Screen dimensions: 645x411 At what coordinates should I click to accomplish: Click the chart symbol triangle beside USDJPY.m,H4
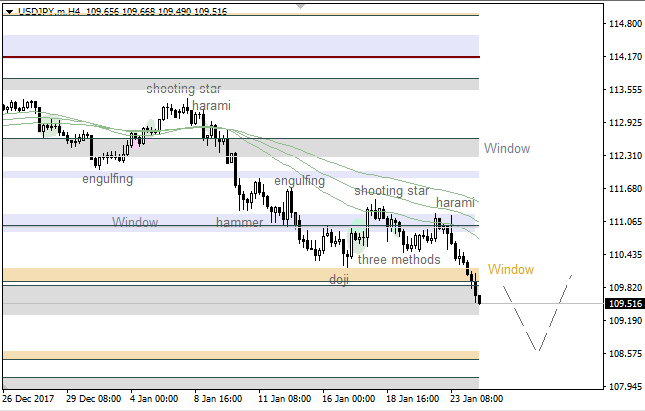[9, 8]
